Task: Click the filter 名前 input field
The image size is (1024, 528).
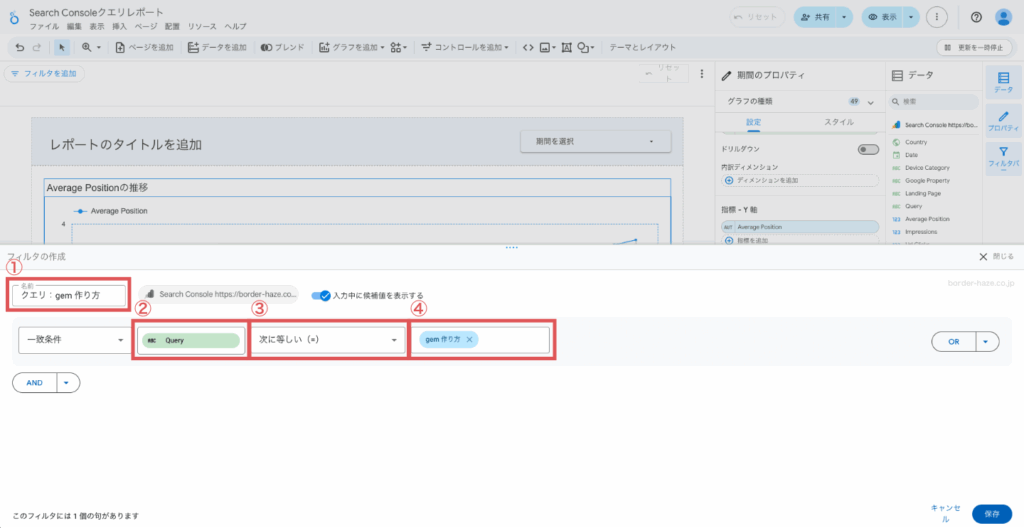Action: click(69, 295)
